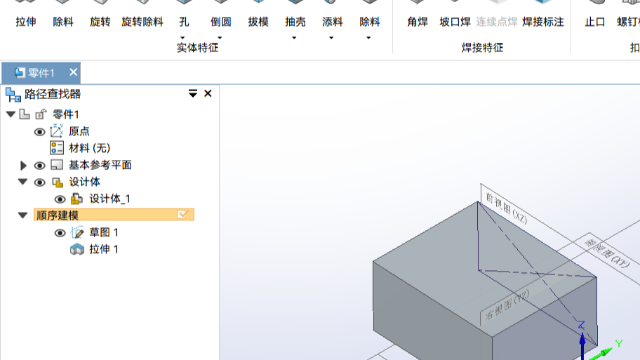This screenshot has width=640, height=360.
Task: Select 设计体 in the tree
Action: click(84, 182)
